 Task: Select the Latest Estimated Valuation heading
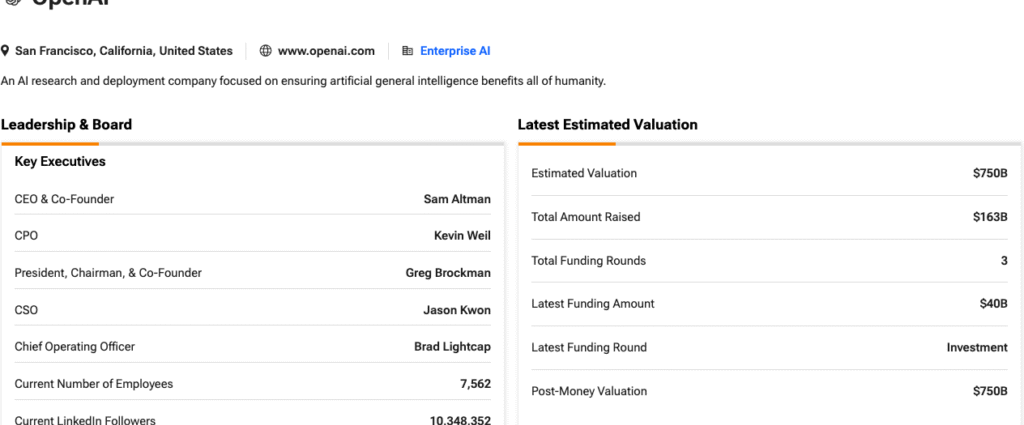point(607,125)
